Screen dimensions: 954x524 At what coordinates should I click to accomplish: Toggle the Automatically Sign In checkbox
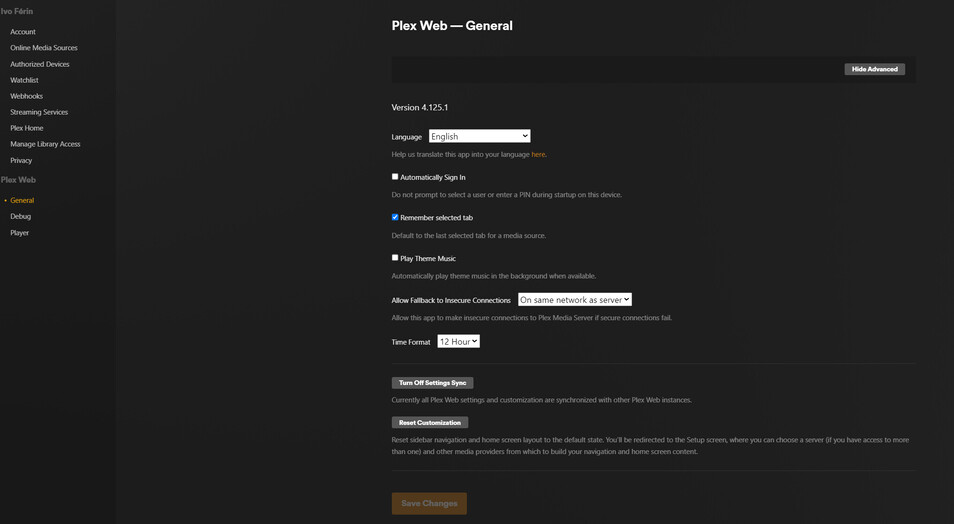click(395, 177)
